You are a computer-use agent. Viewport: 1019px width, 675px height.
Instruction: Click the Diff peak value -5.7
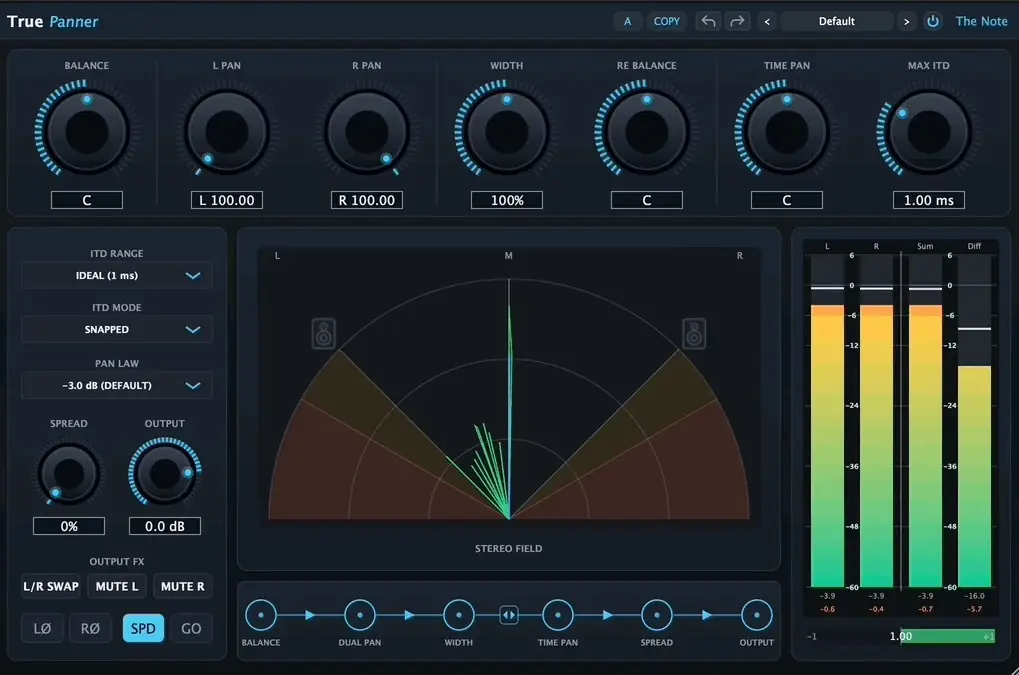click(x=974, y=609)
